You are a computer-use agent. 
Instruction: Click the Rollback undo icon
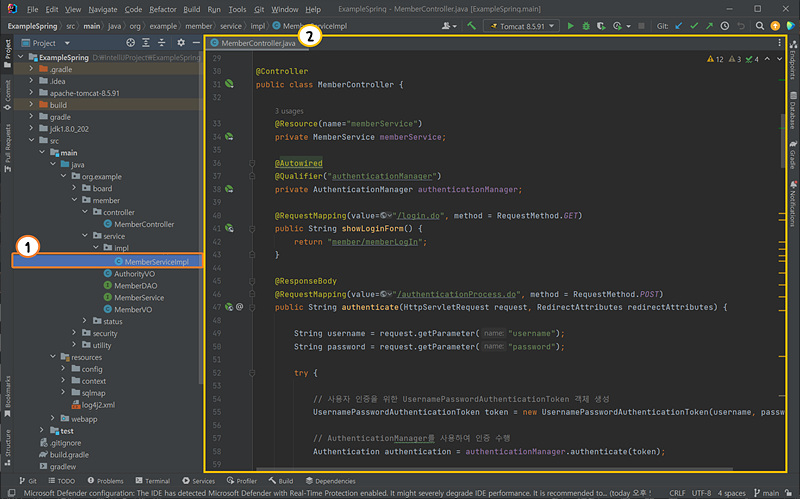coord(741,26)
